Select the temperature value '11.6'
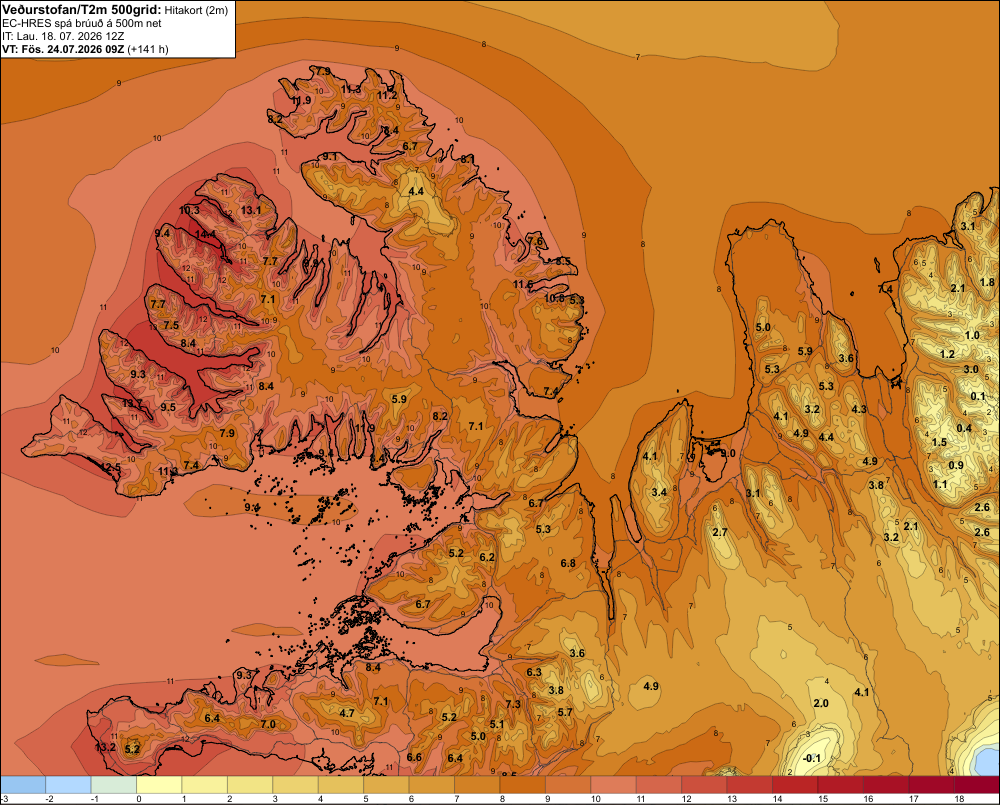The image size is (1000, 805). (x=523, y=284)
